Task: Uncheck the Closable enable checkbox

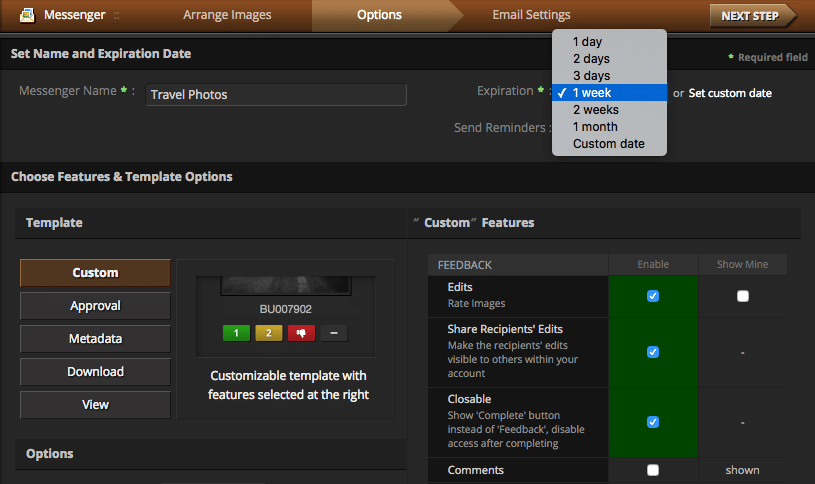Action: click(x=653, y=422)
